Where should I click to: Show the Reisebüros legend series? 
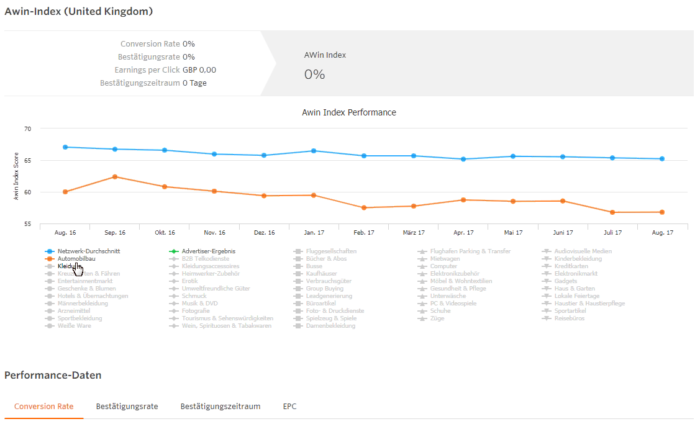click(563, 319)
